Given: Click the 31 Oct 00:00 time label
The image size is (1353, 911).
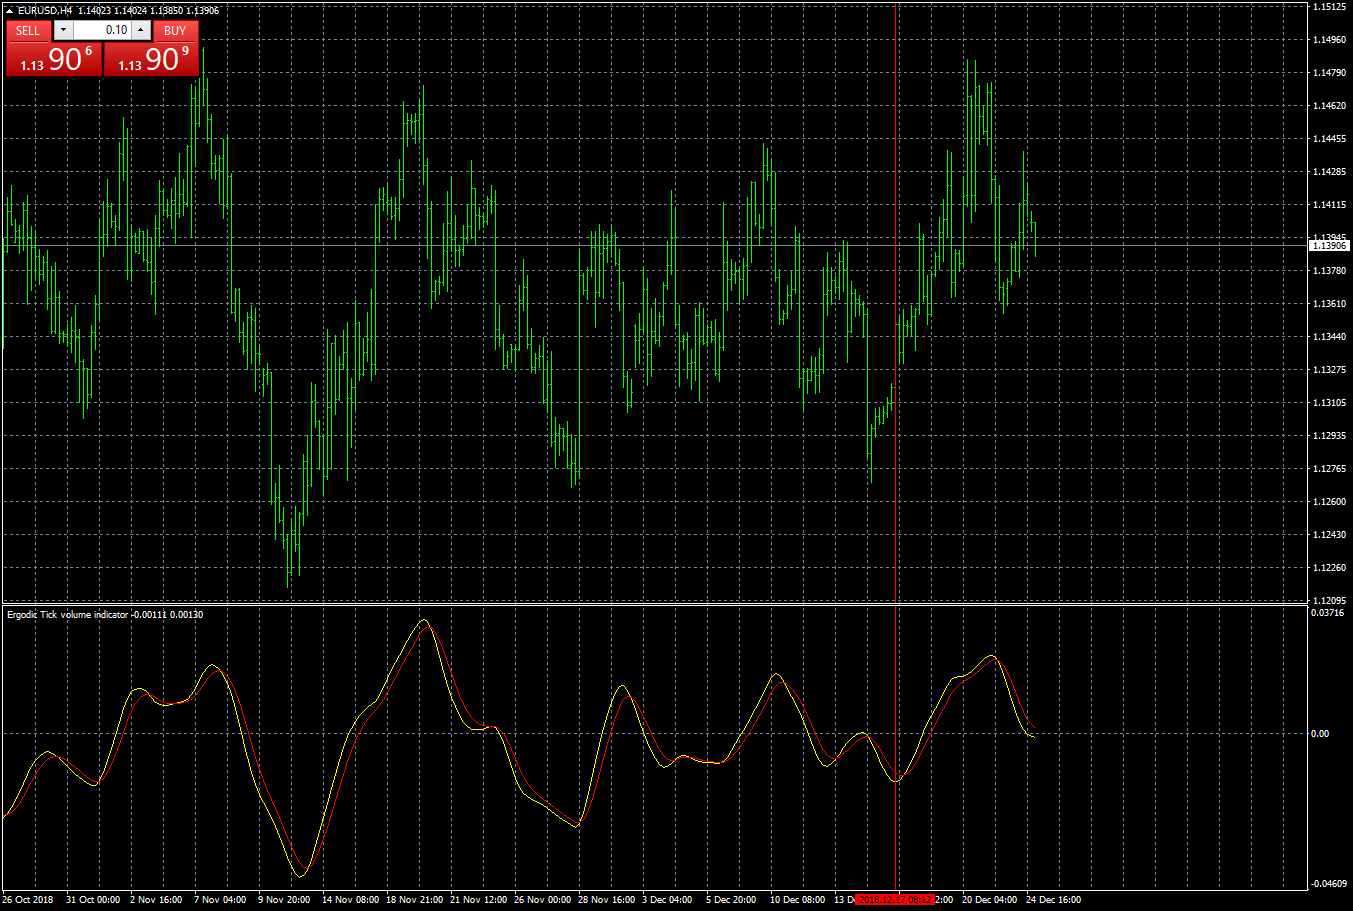Looking at the screenshot, I should tap(93, 900).
